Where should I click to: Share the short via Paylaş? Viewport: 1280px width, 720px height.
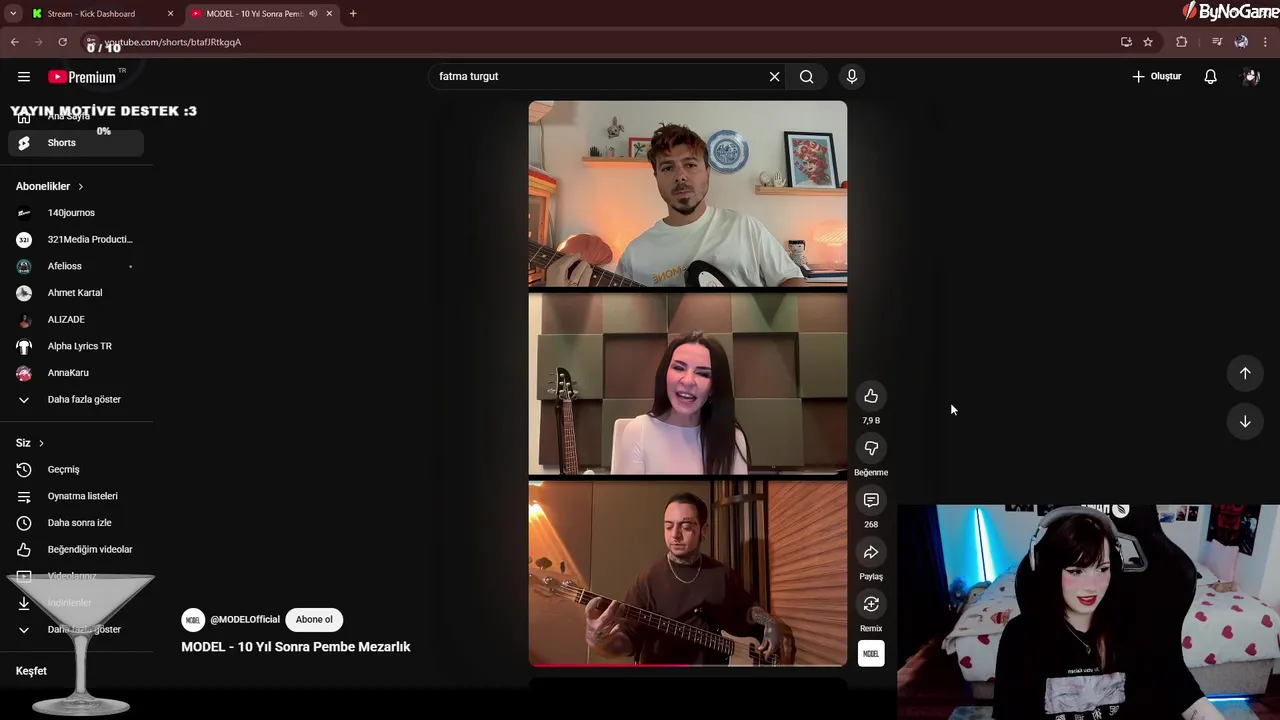click(871, 552)
